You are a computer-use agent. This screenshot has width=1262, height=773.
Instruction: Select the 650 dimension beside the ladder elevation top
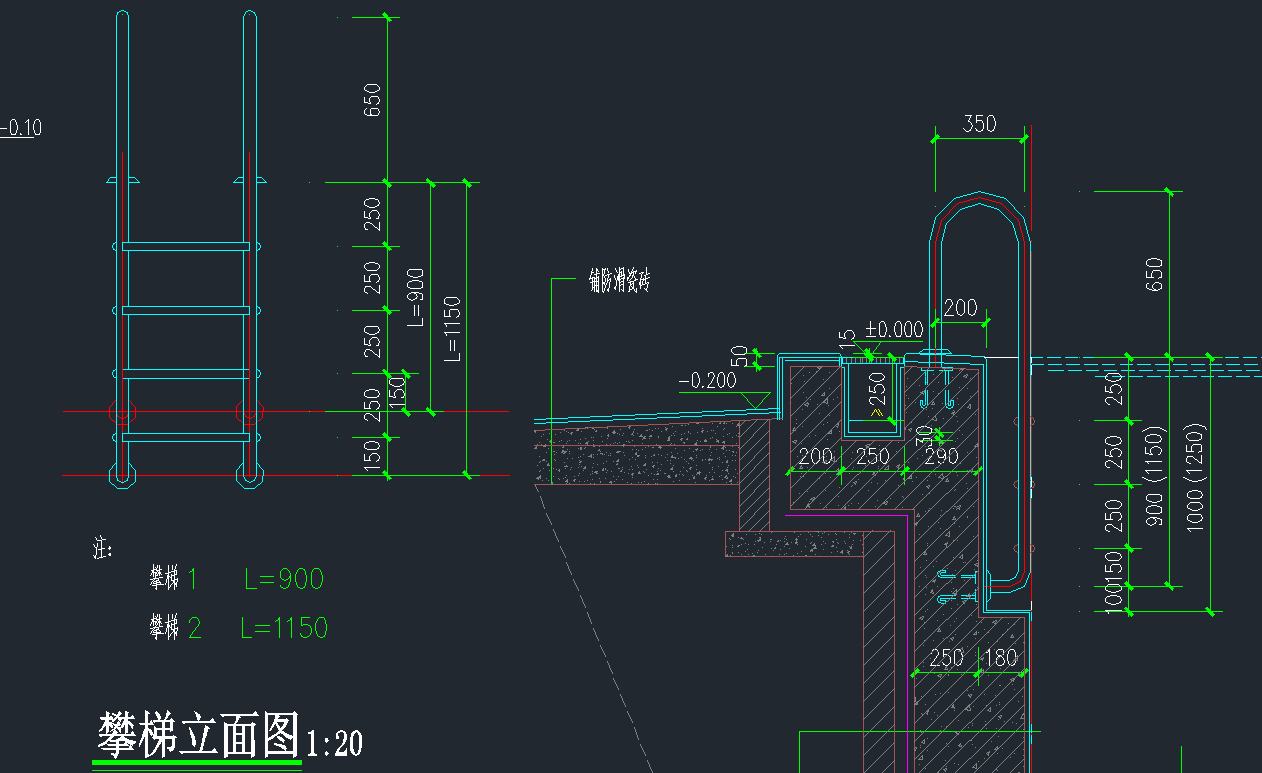coord(372,99)
